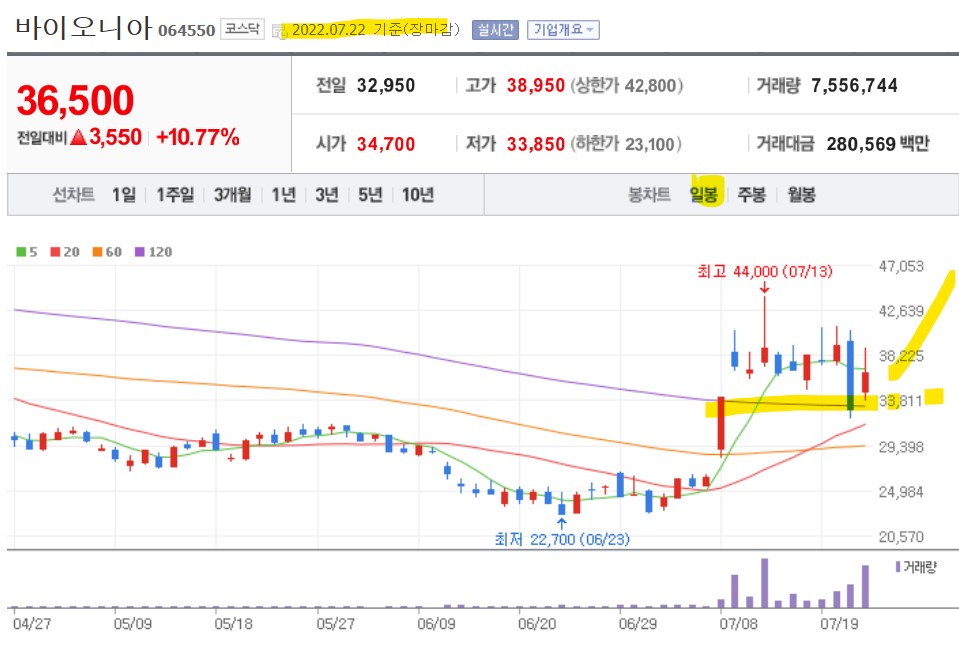This screenshot has width=959, height=648.
Task: Click the green 5-day moving average swatch
Action: pyautogui.click(x=21, y=252)
